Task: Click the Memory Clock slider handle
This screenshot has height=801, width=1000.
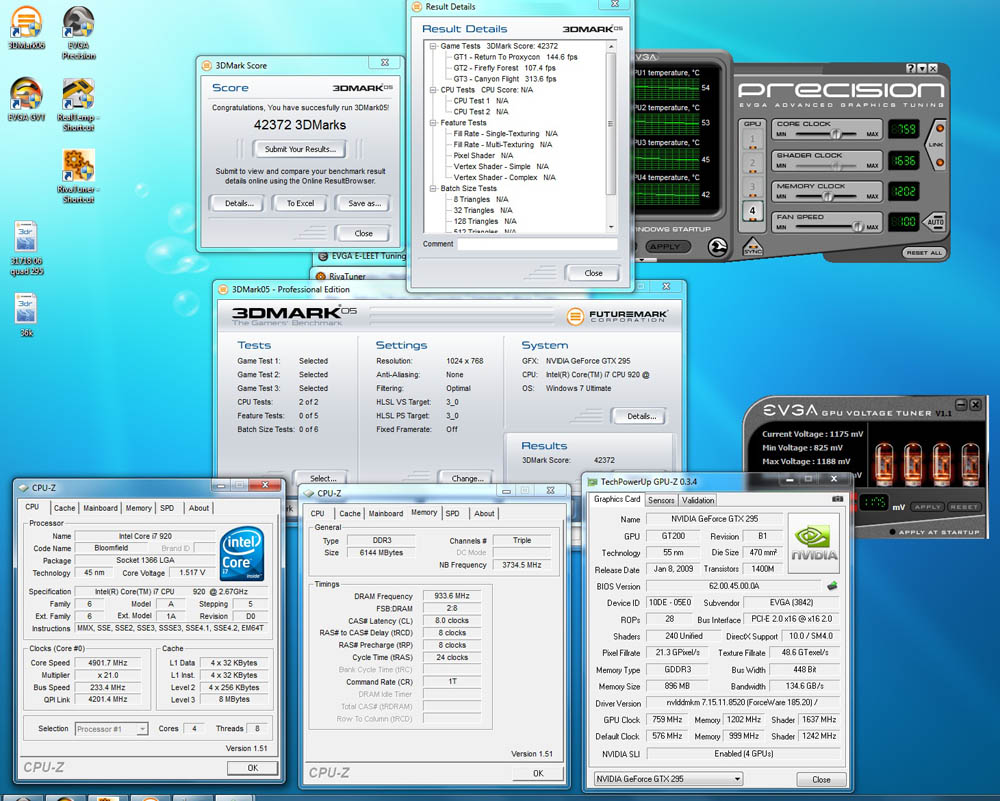Action: click(x=828, y=196)
